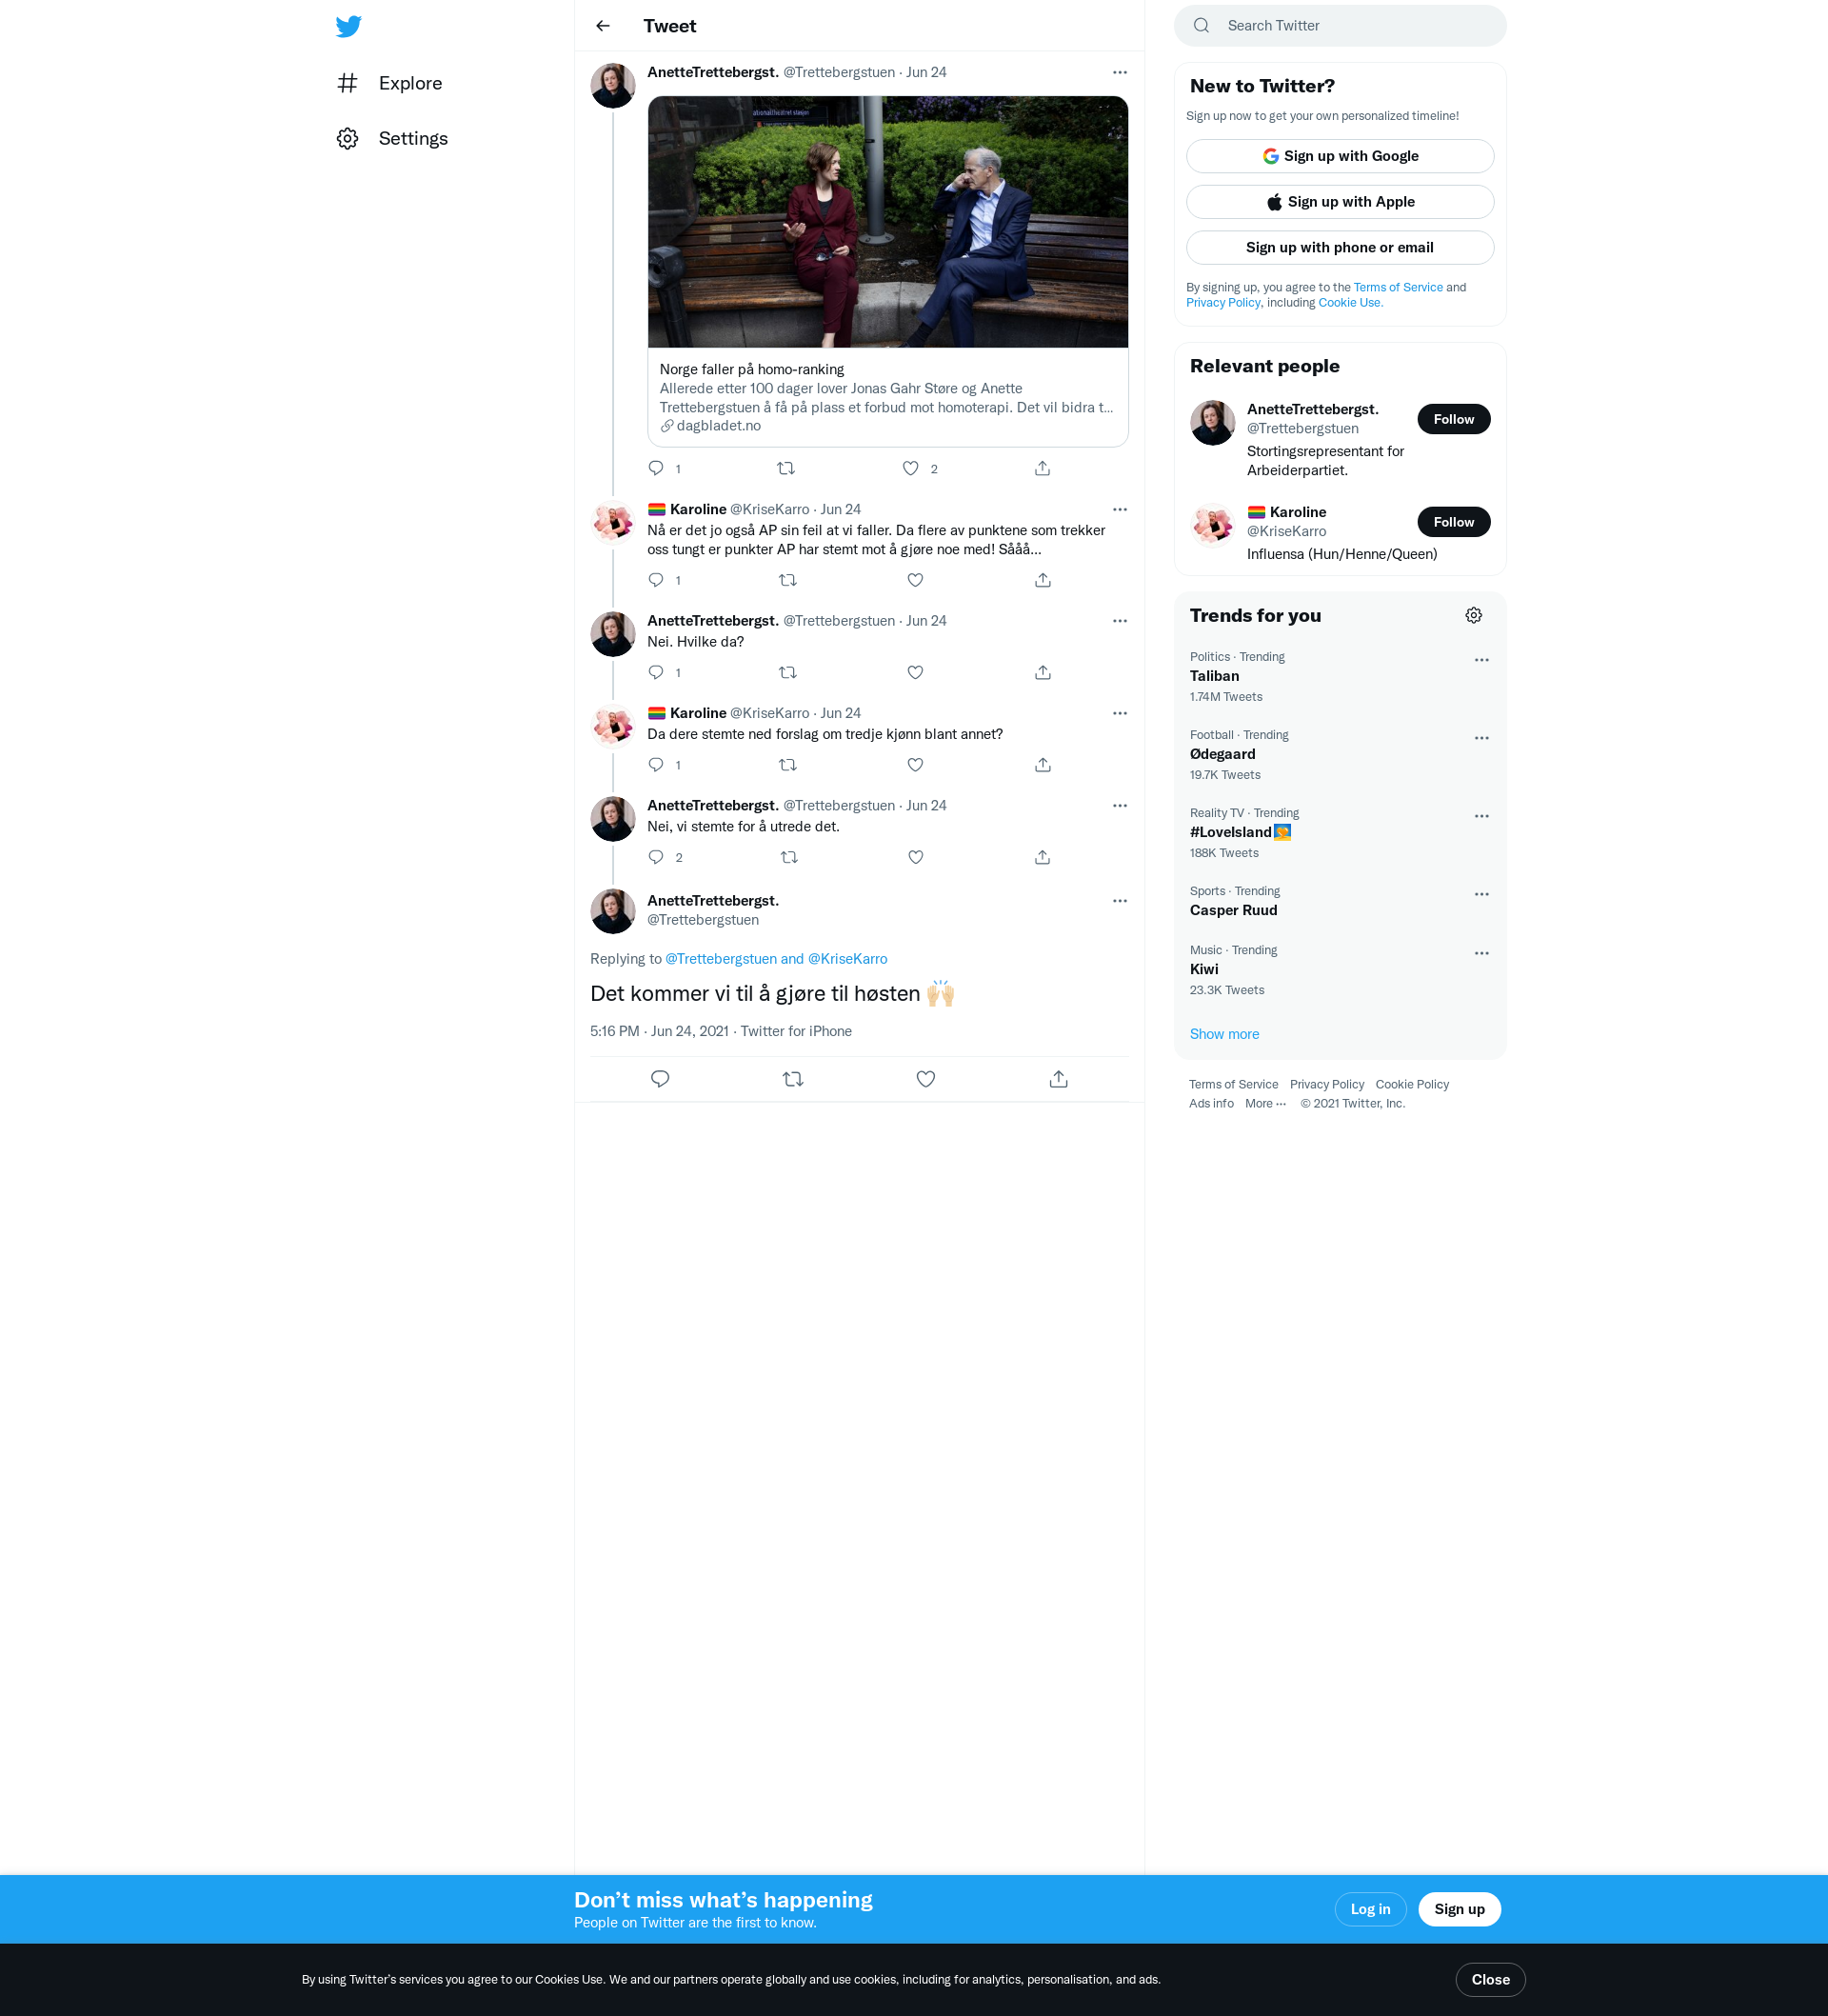1828x2016 pixels.
Task: Reply to Karoline's 'Nå er det jo' tweet
Action: [656, 580]
